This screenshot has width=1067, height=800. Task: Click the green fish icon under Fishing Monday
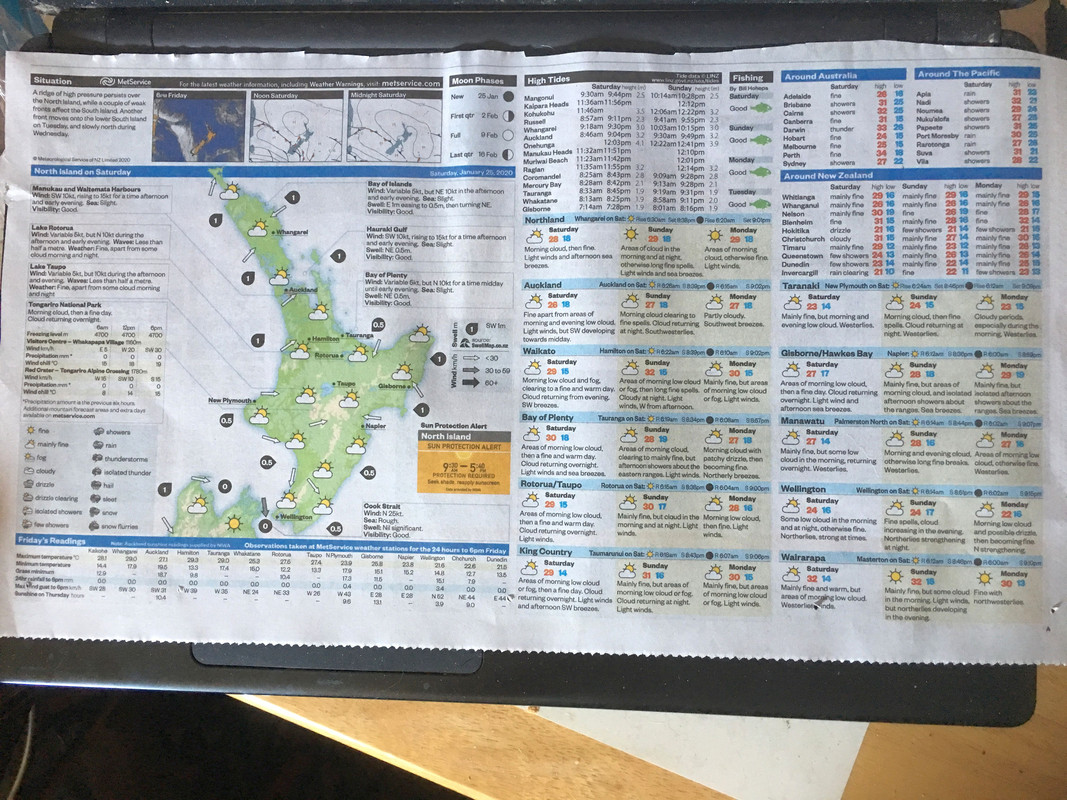click(760, 171)
